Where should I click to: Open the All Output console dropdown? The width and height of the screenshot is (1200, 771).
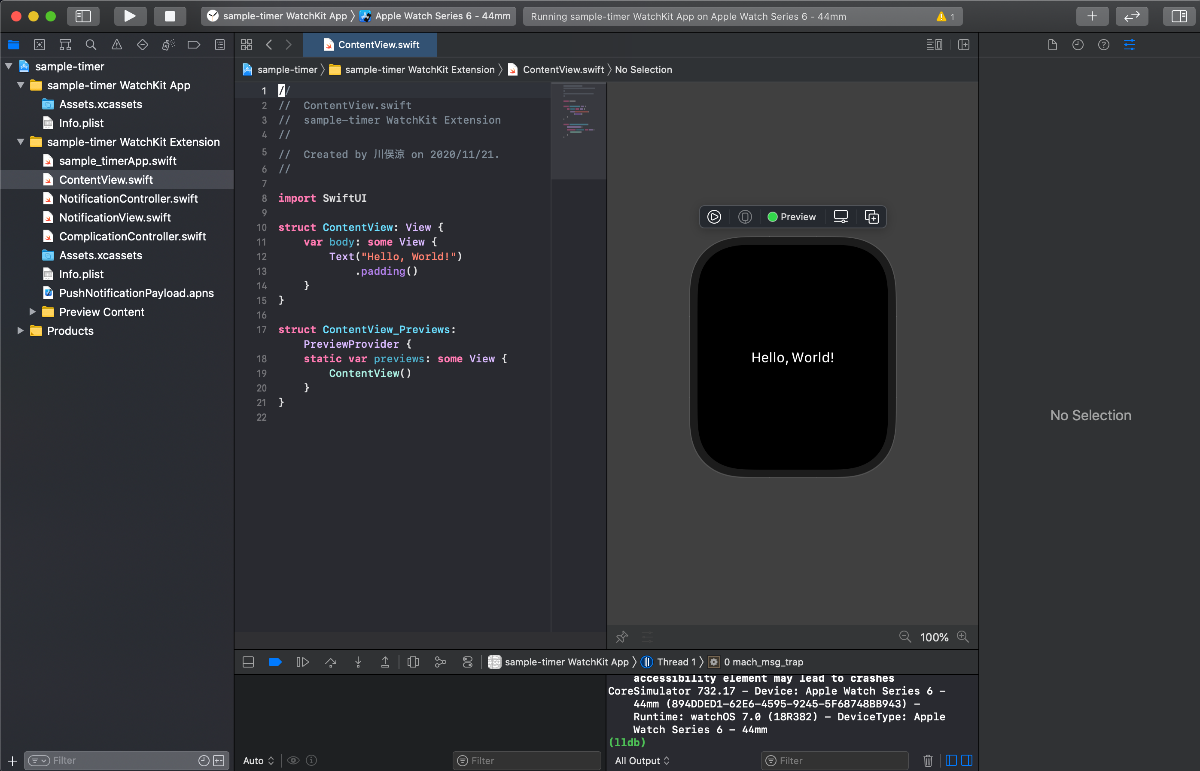point(642,761)
